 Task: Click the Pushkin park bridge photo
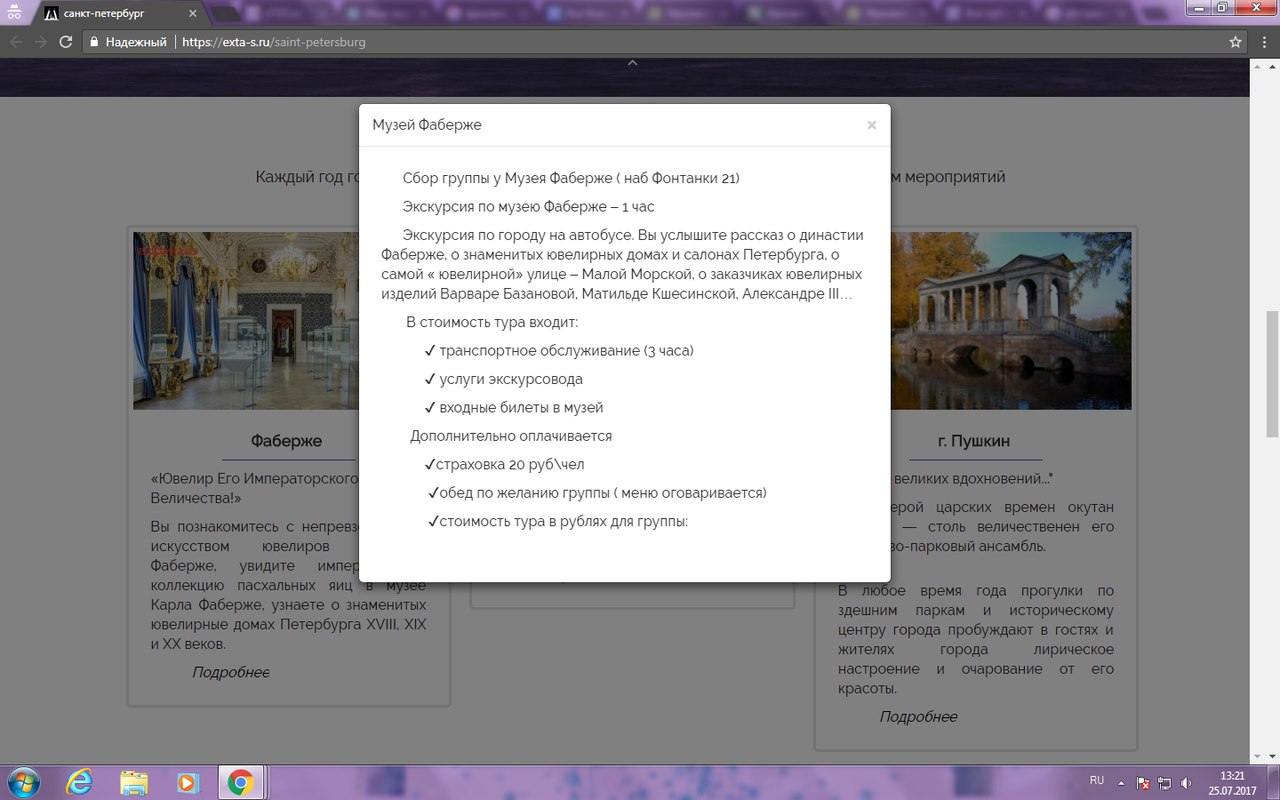tap(1011, 321)
